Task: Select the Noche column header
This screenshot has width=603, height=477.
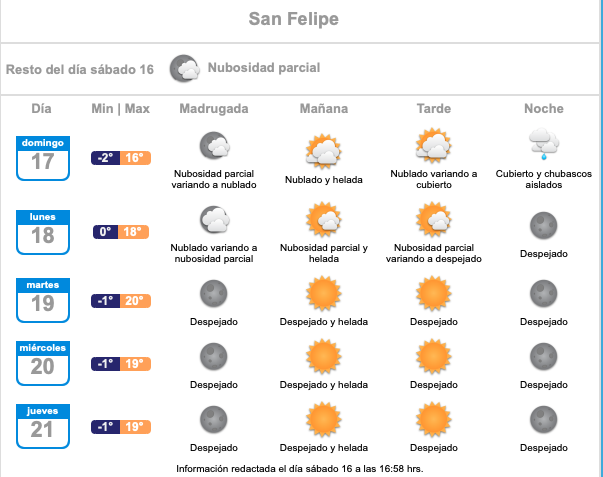Action: coord(544,108)
